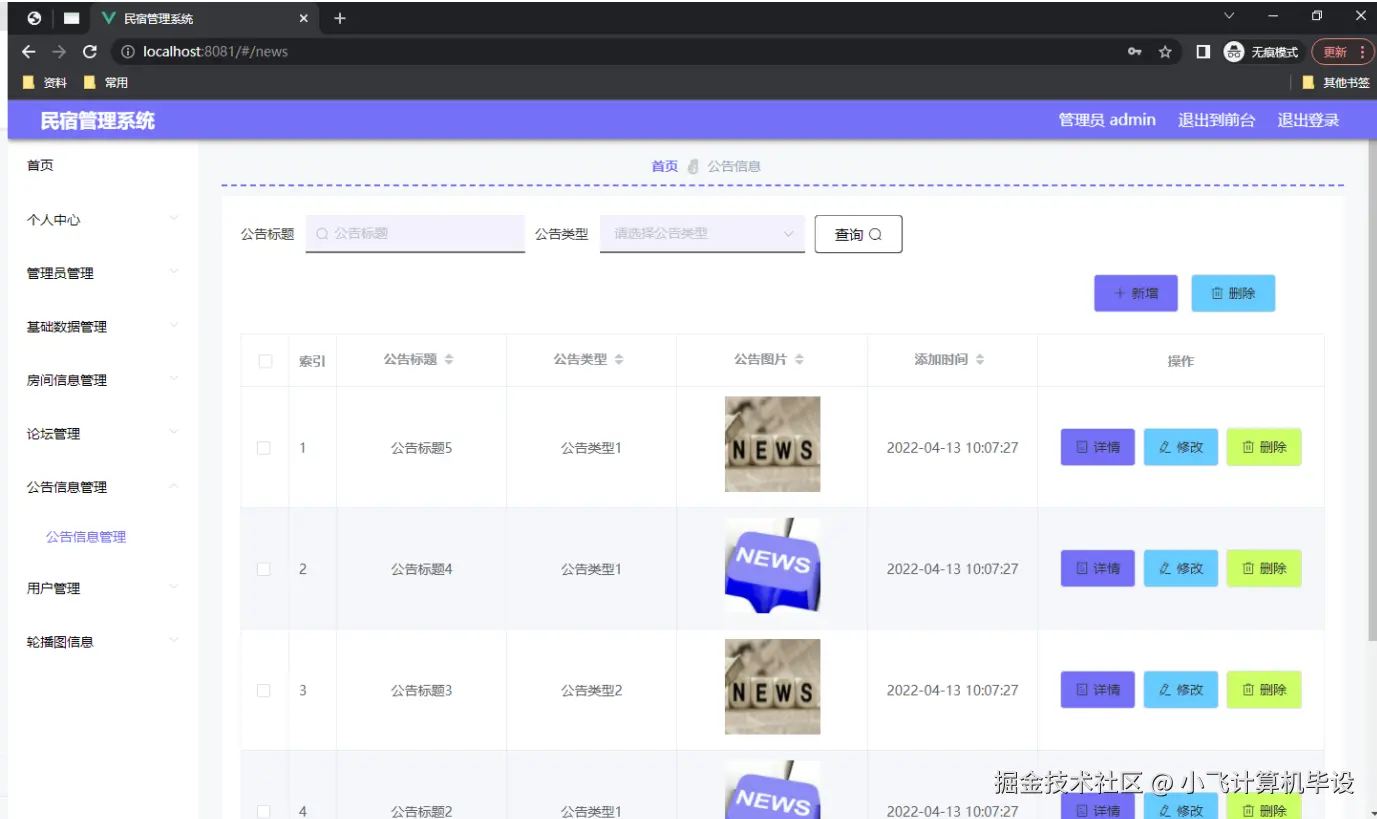Open the 其他书签 bookmarks folder
The height and width of the screenshot is (819, 1377).
click(1336, 83)
